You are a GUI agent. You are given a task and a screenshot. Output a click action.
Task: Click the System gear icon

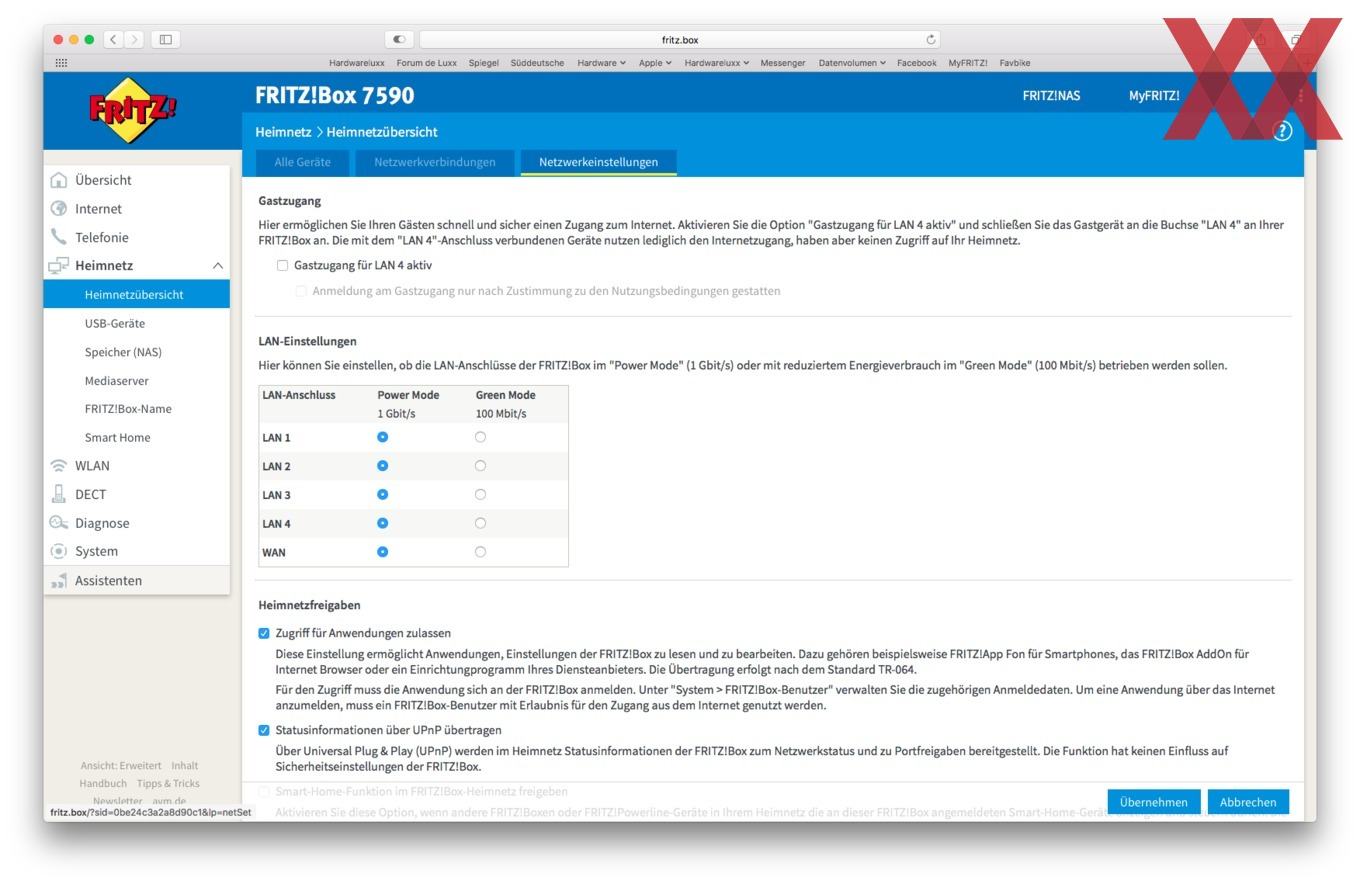59,551
